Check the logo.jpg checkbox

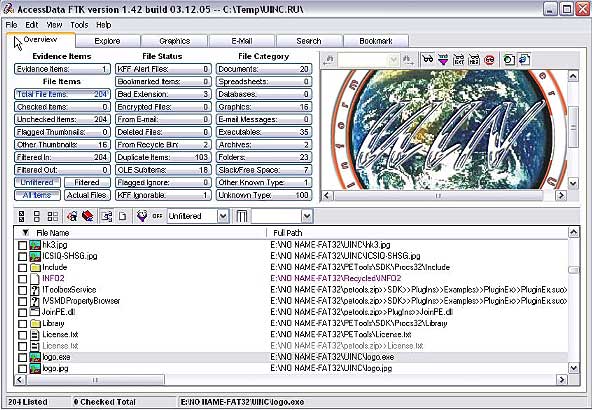point(22,369)
